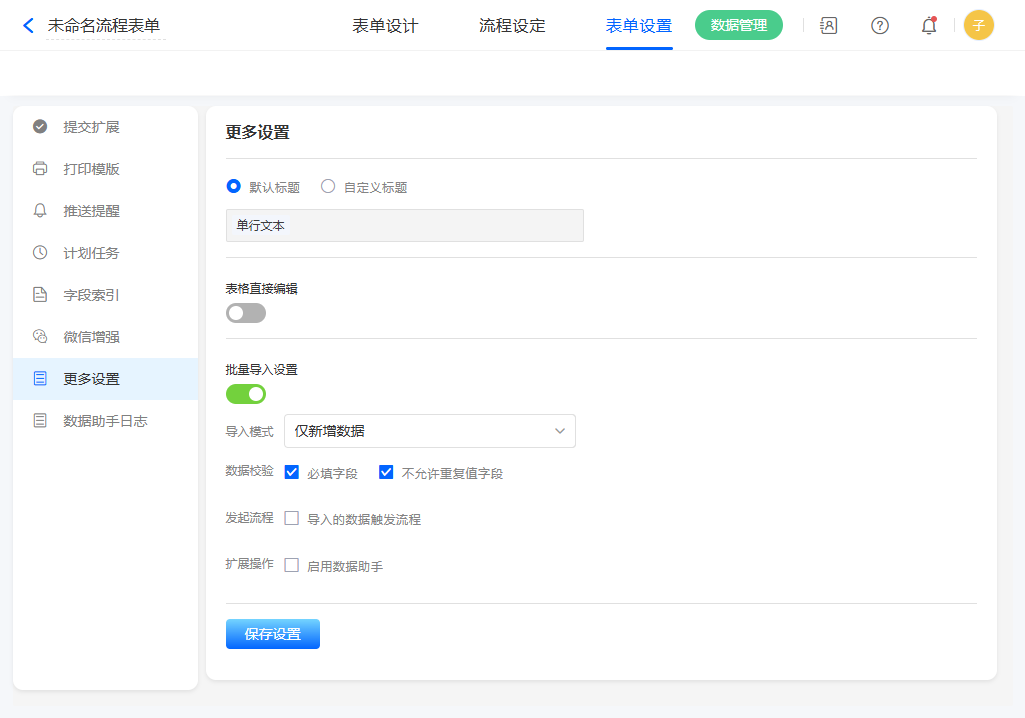
Task: Turn off the 批量导入设置 switch
Action: click(x=246, y=394)
